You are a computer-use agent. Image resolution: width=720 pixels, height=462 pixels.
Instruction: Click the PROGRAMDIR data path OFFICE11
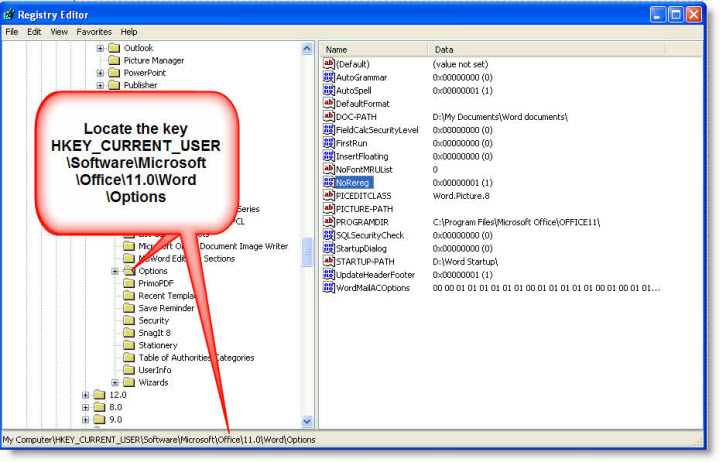[x=516, y=222]
